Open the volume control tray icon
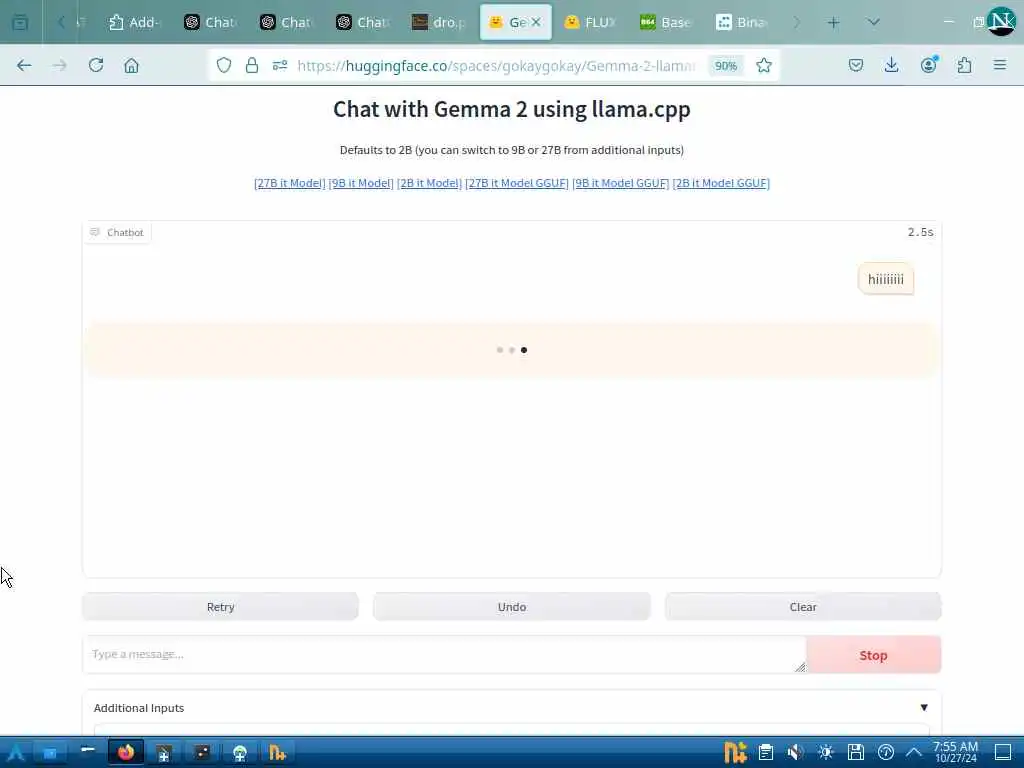 [795, 752]
